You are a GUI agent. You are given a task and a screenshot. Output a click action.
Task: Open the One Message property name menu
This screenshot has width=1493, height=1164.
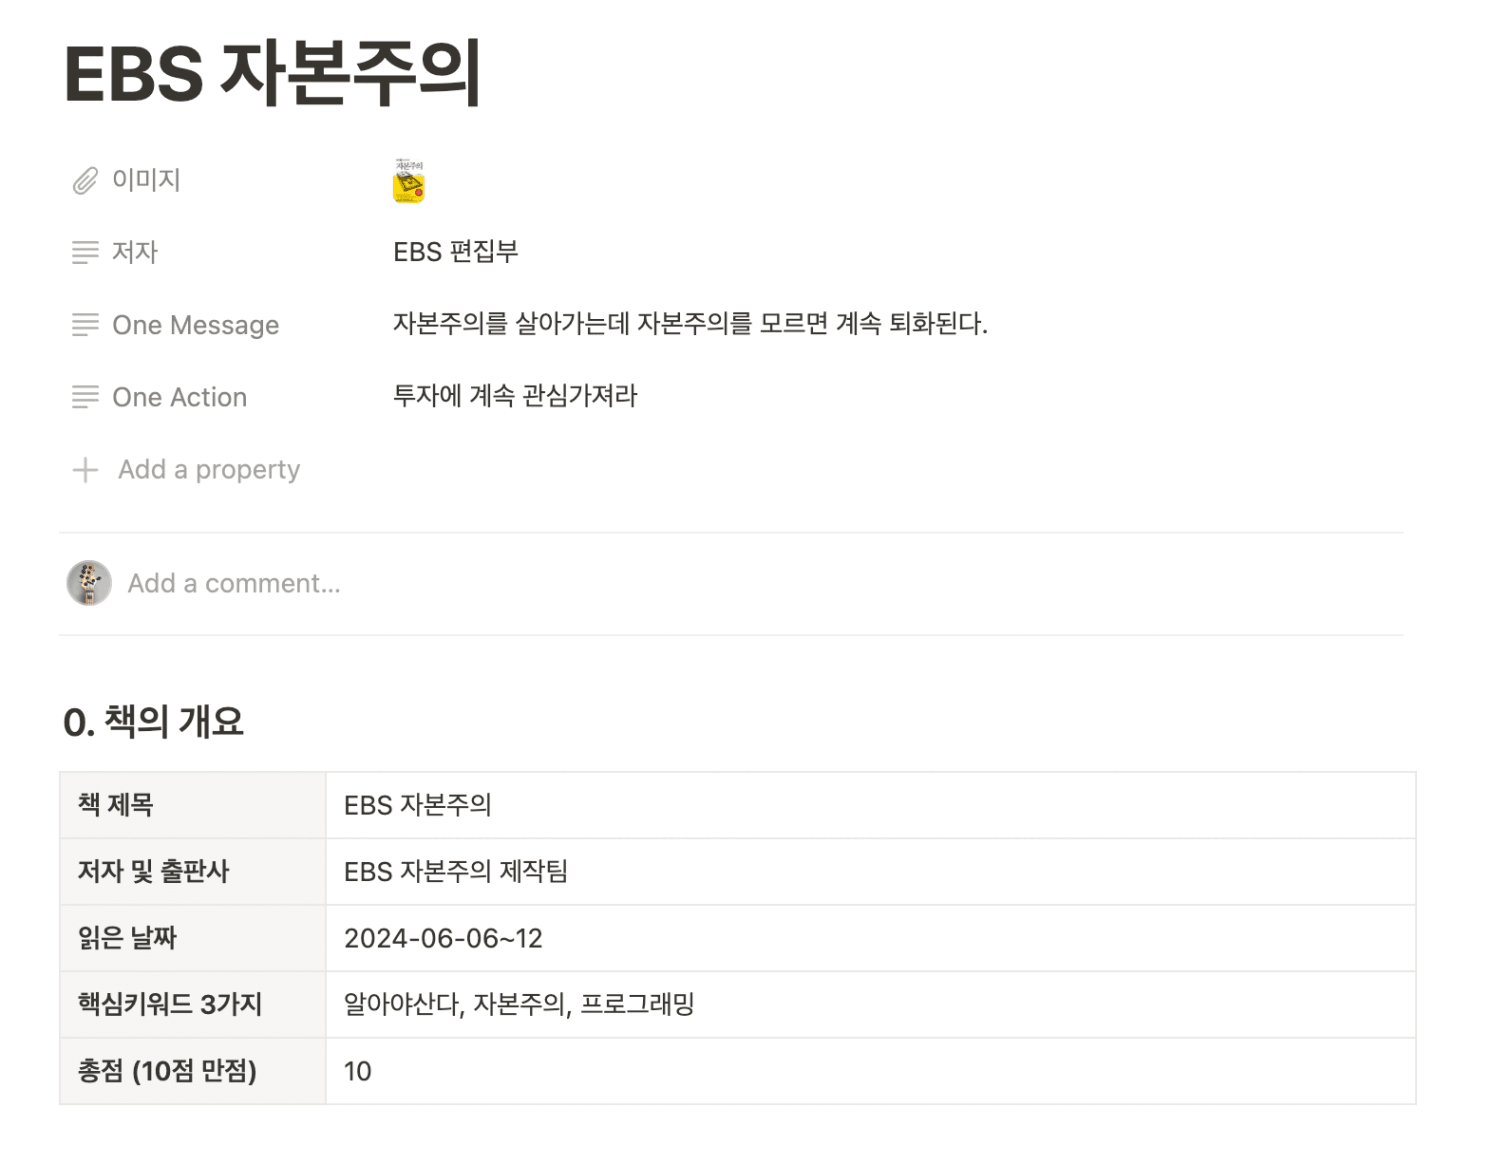click(195, 325)
